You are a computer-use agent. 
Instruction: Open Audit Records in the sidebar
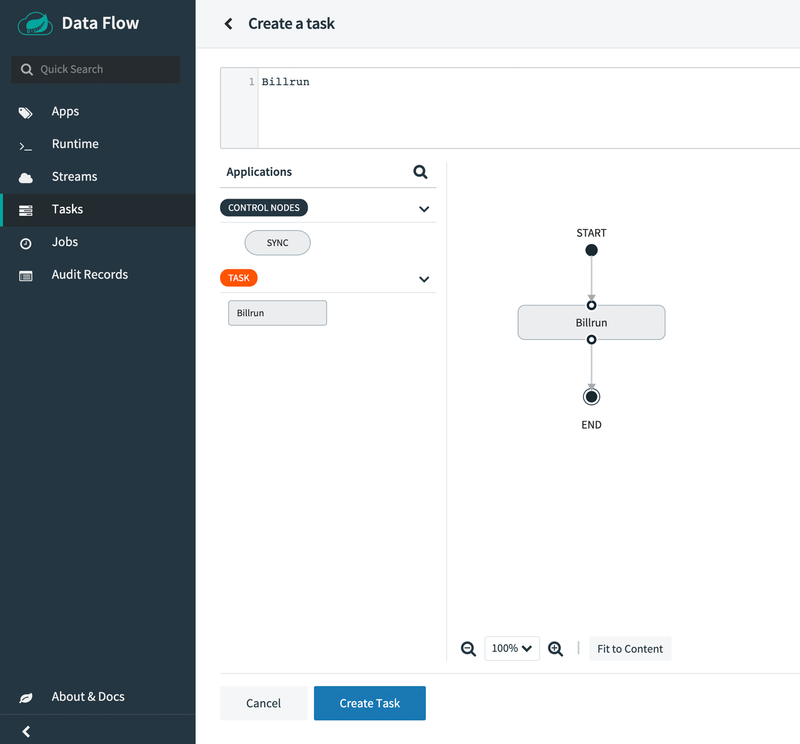pyautogui.click(x=98, y=275)
